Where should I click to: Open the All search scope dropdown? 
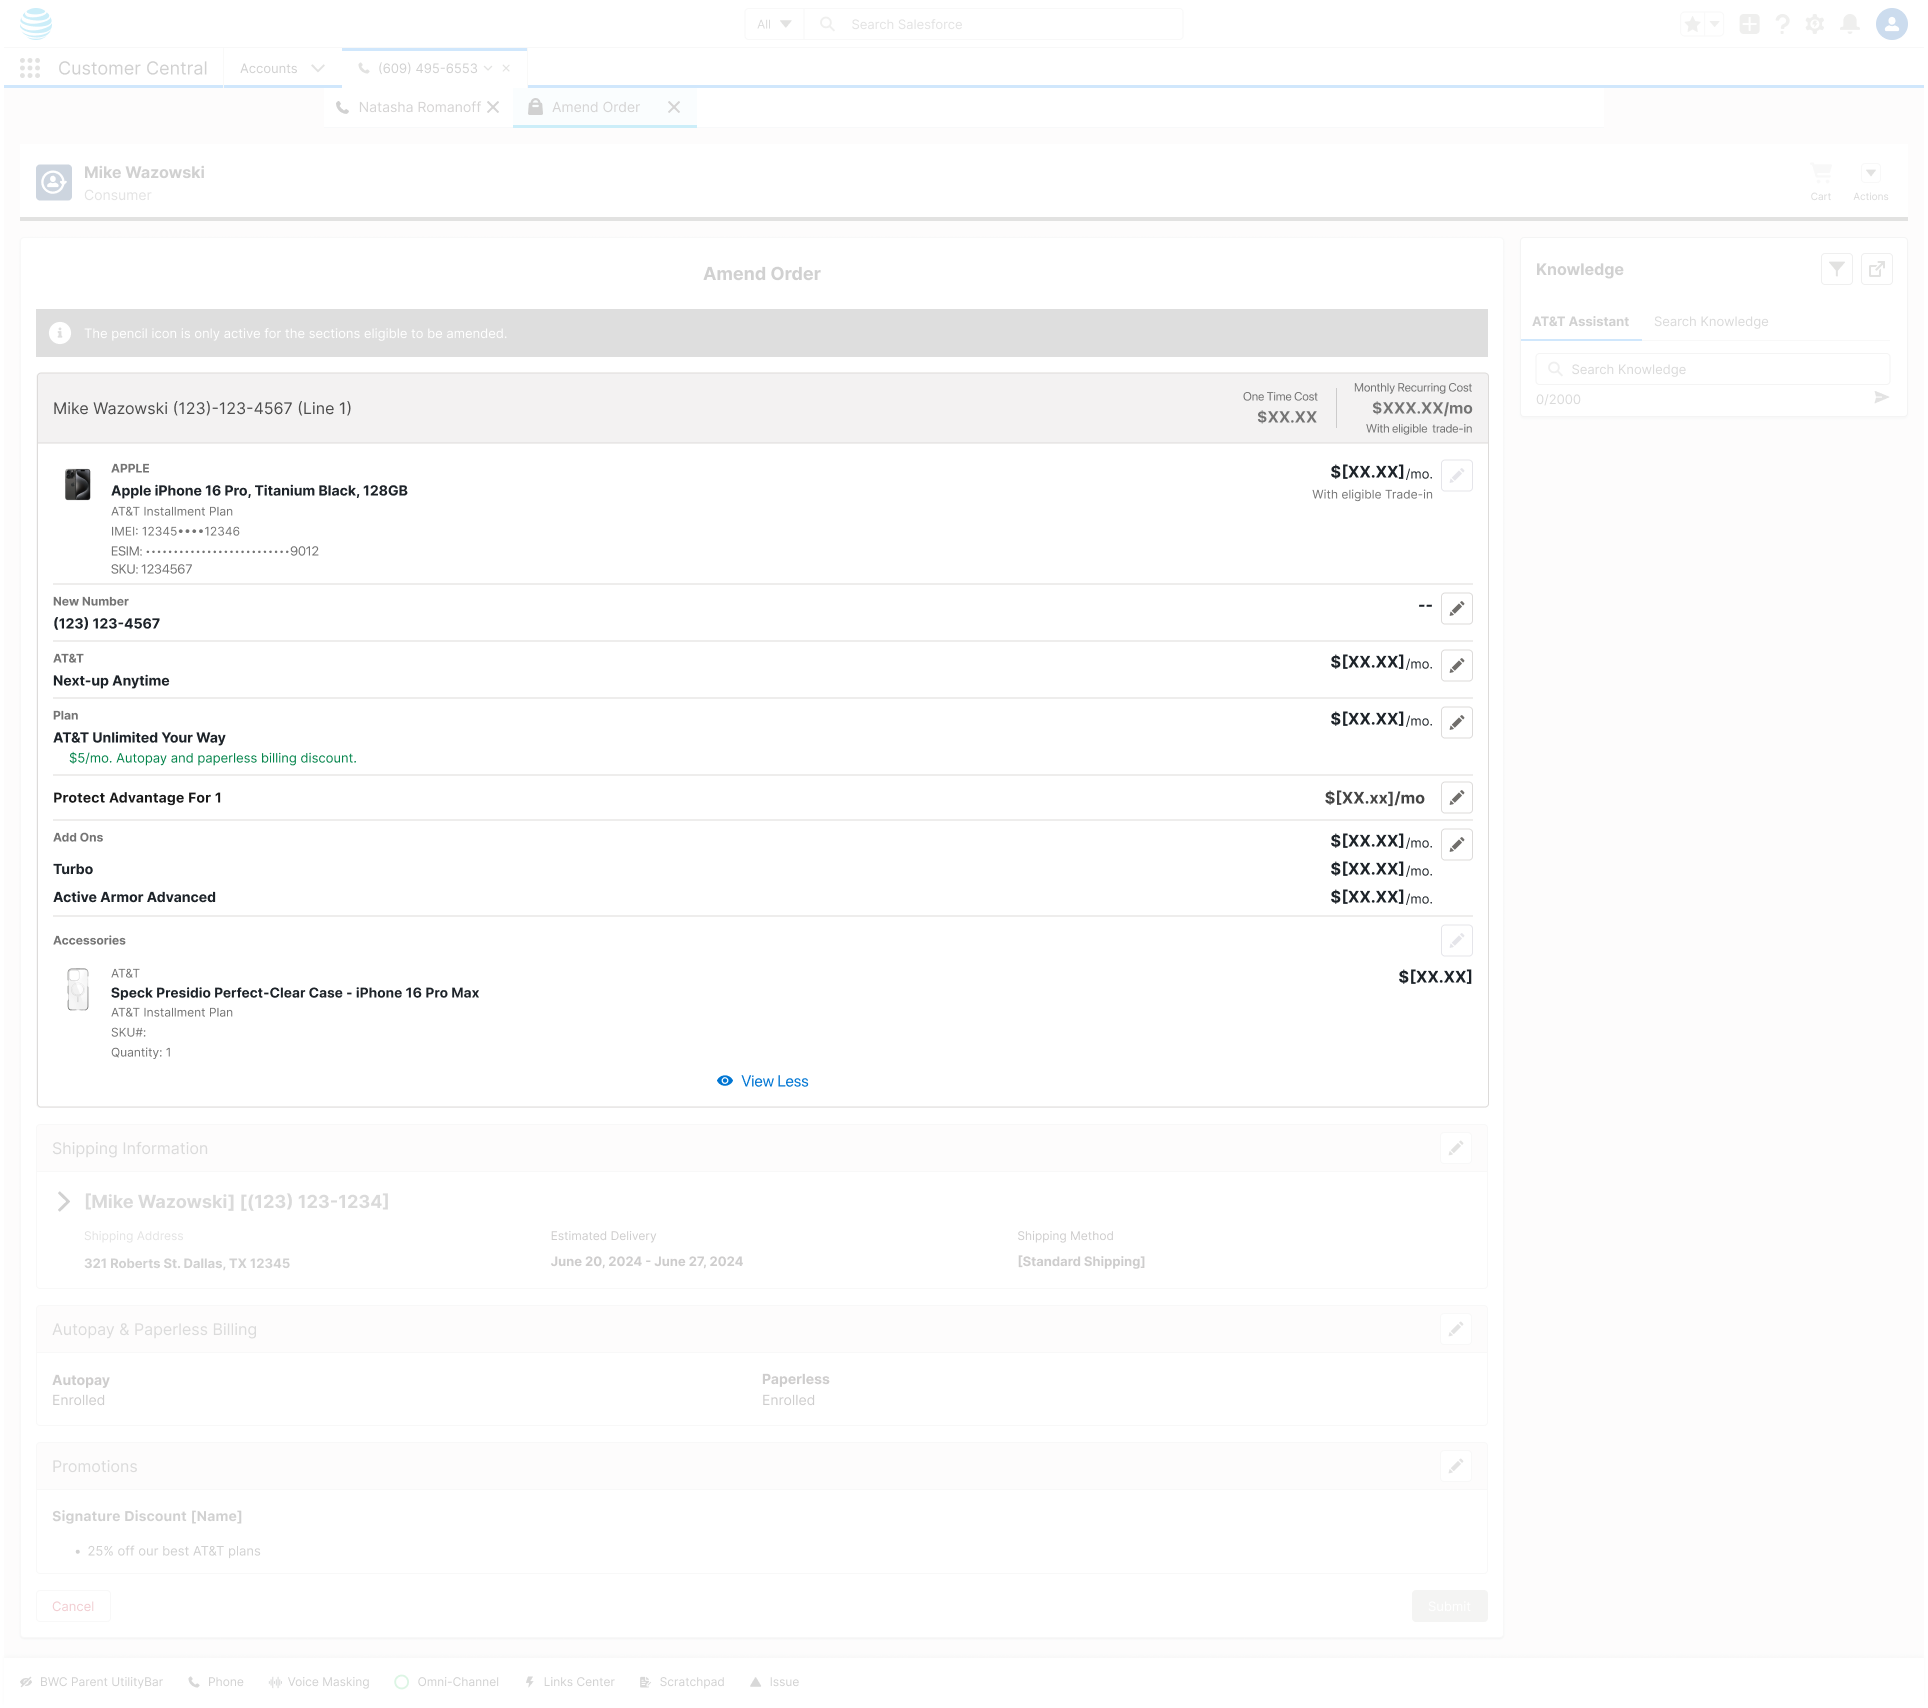click(x=774, y=24)
